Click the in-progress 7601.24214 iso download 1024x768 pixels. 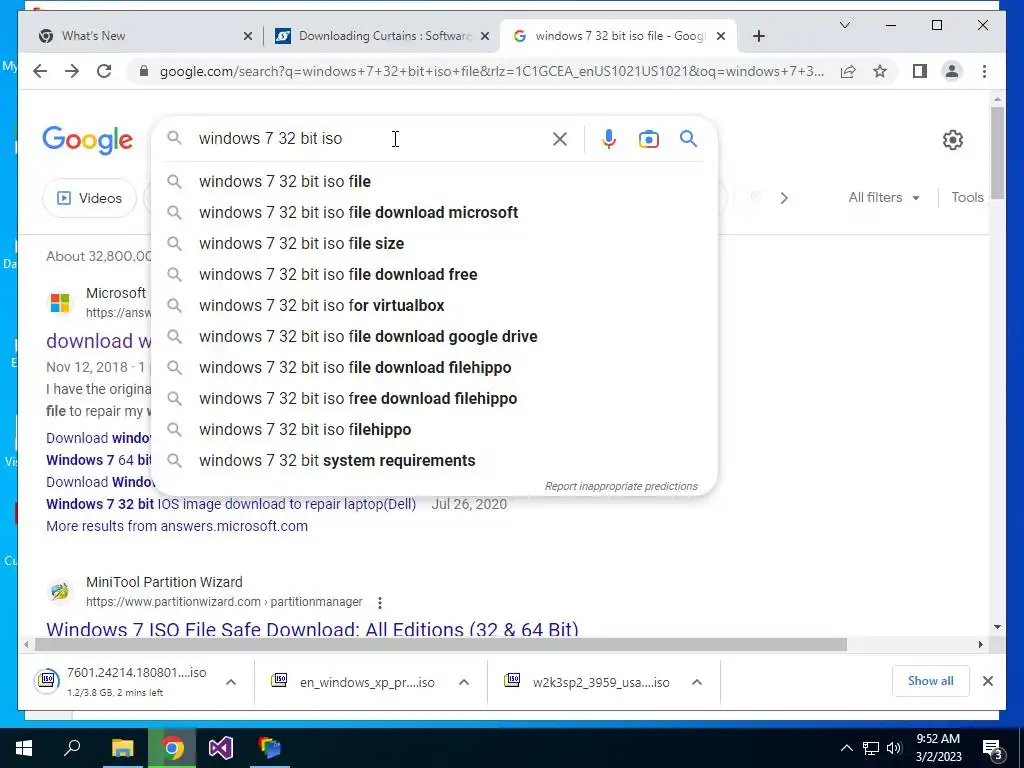[121, 682]
